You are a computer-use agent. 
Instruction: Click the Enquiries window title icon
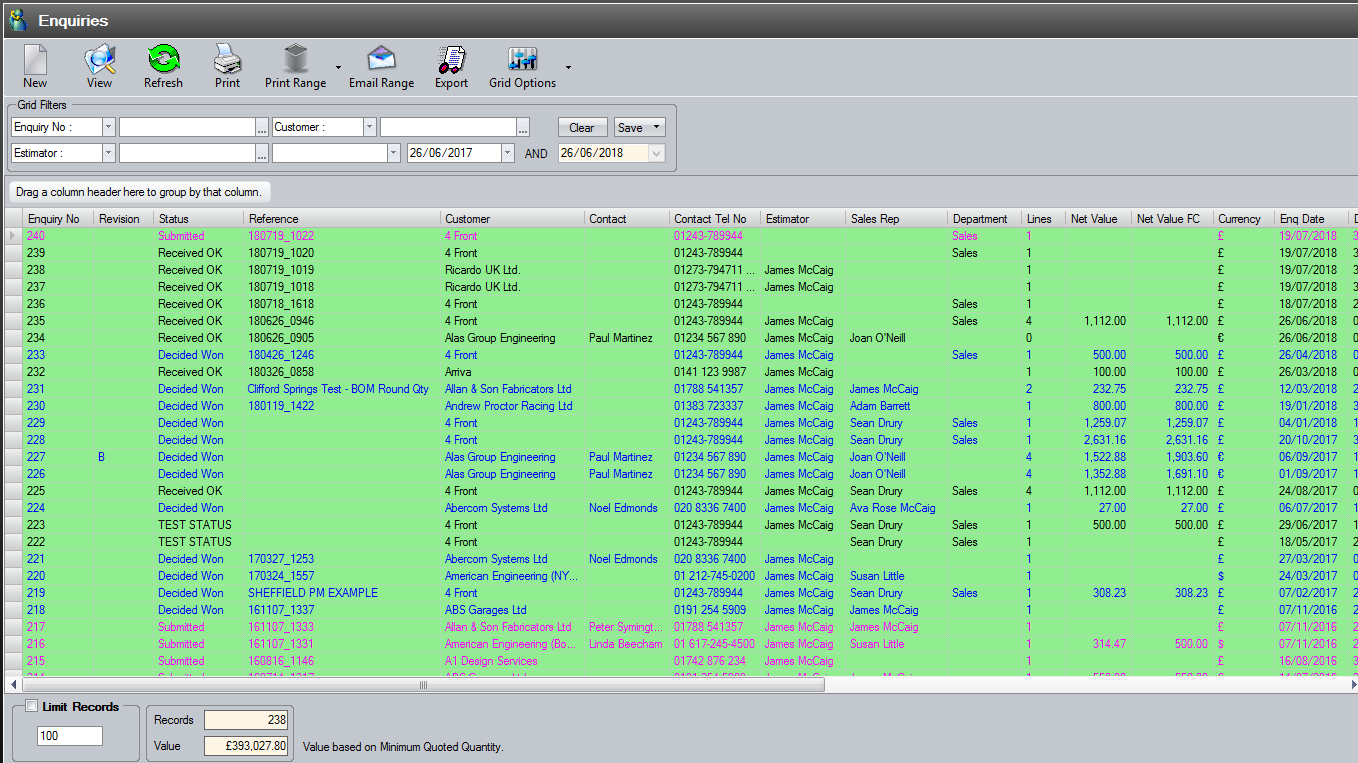(x=18, y=20)
